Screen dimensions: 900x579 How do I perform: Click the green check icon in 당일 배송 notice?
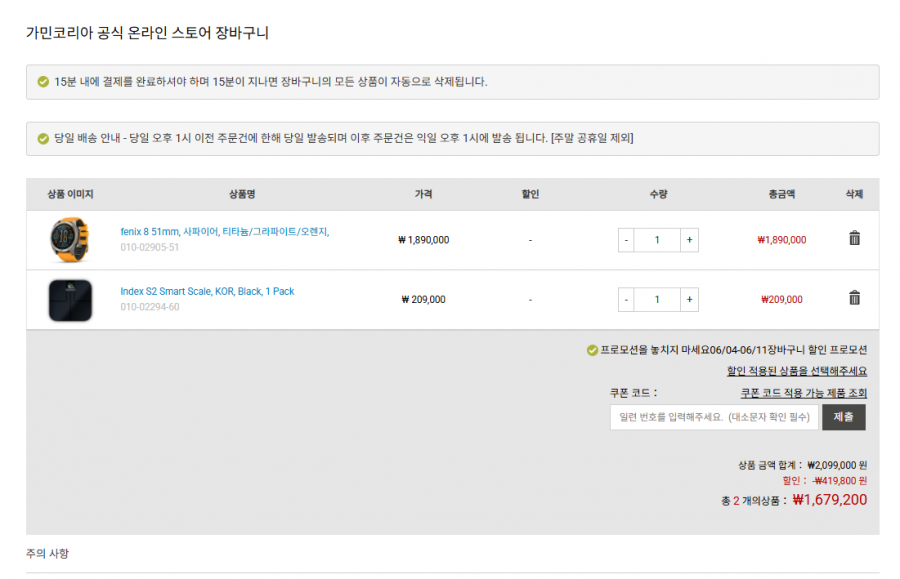click(x=43, y=138)
